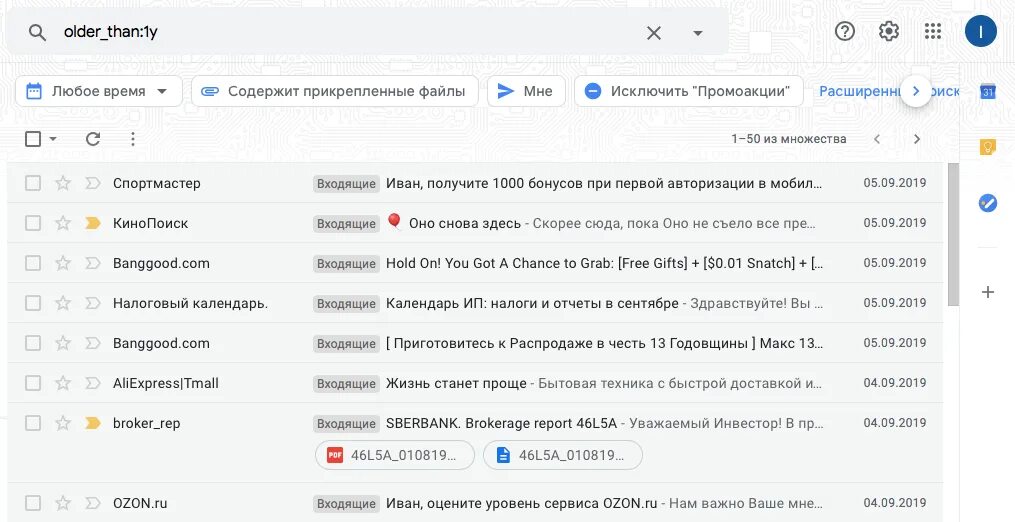The image size is (1015, 522).
Task: Open the 46L5A document attachment chip
Action: click(563, 455)
